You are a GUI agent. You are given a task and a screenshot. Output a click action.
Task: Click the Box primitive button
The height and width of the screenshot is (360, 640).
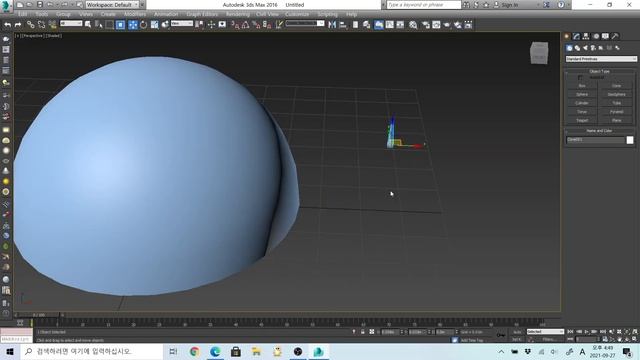click(x=582, y=86)
